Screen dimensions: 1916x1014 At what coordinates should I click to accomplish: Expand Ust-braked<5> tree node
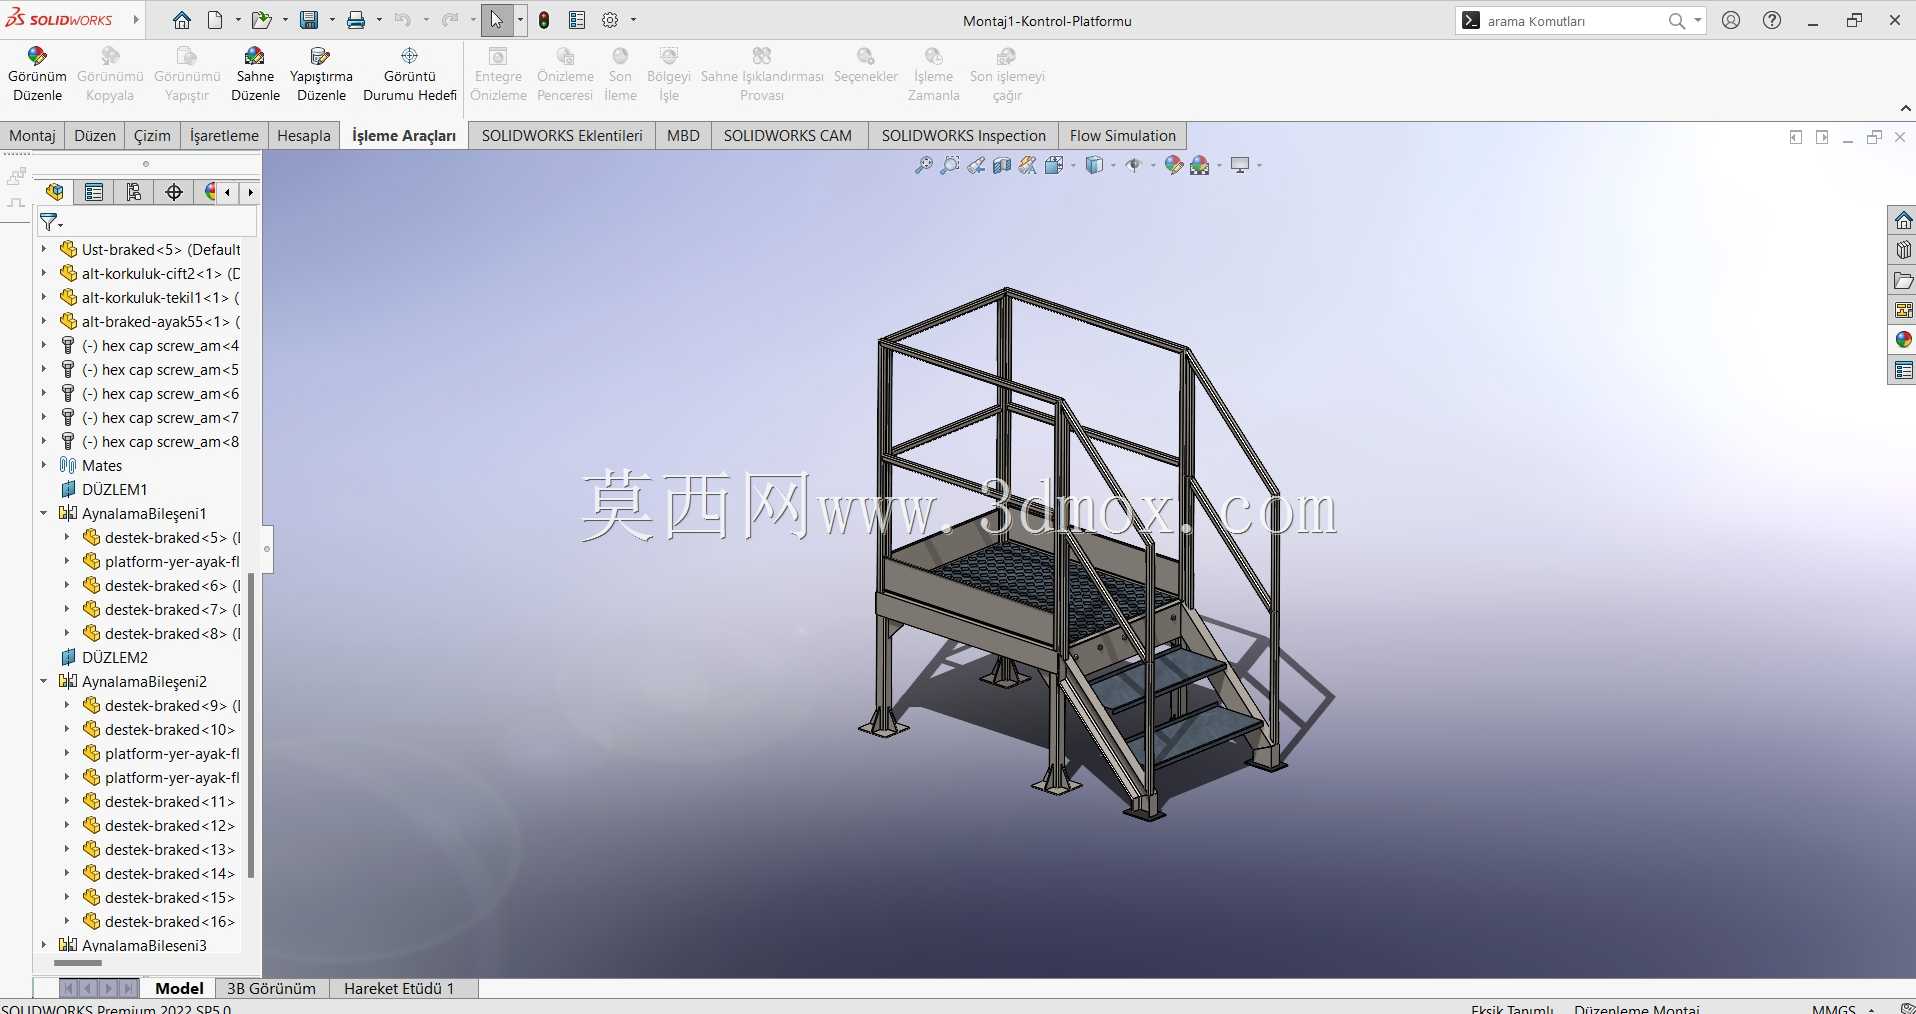pos(44,249)
